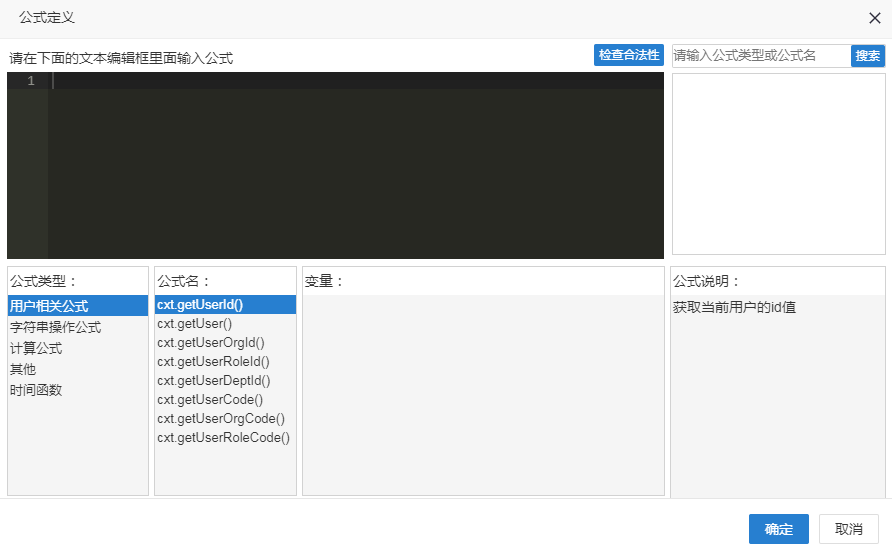Select 其他 formula type
Viewport: 892px width, 551px height.
23,369
